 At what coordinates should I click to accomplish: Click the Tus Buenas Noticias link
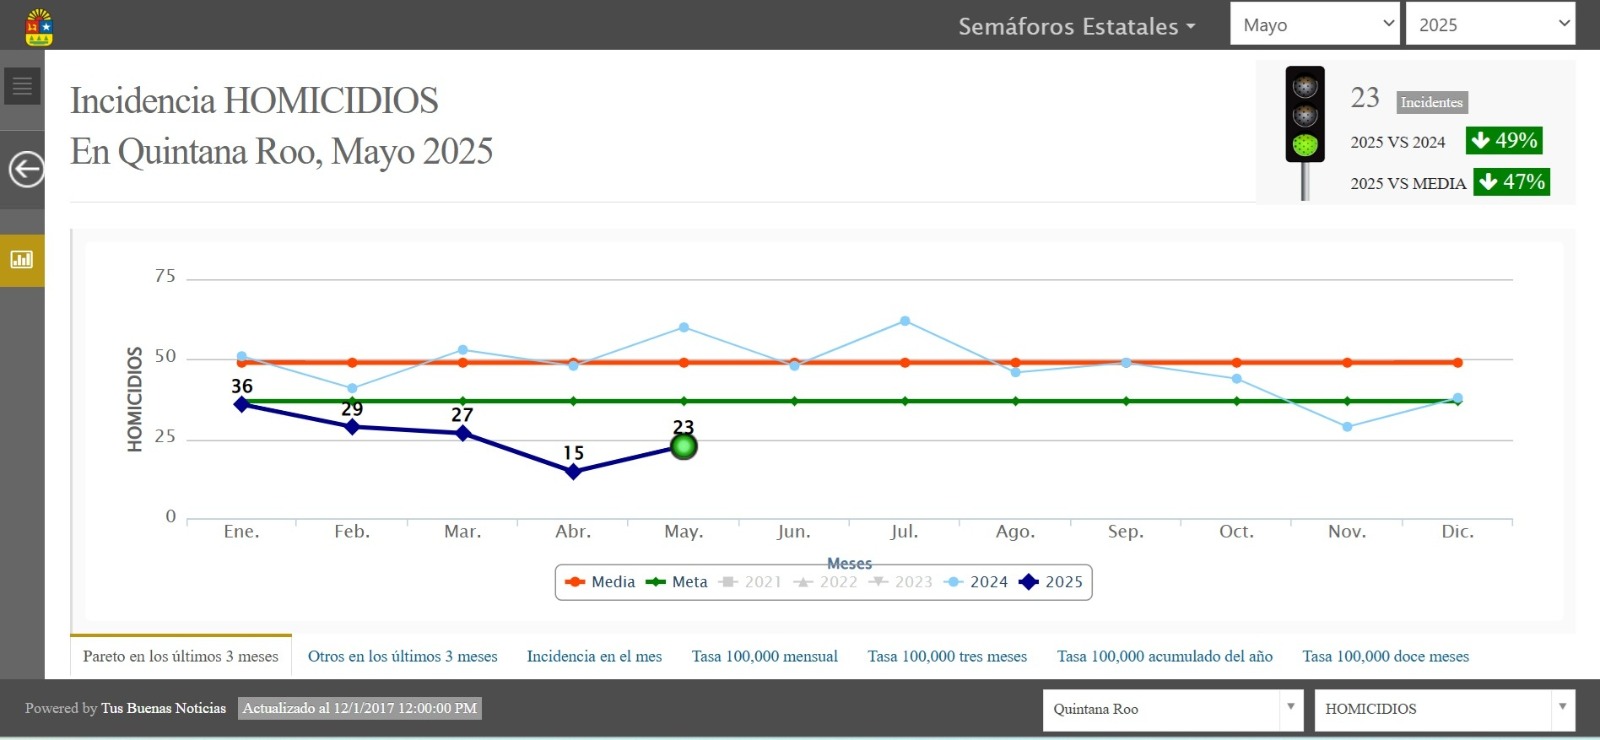163,709
